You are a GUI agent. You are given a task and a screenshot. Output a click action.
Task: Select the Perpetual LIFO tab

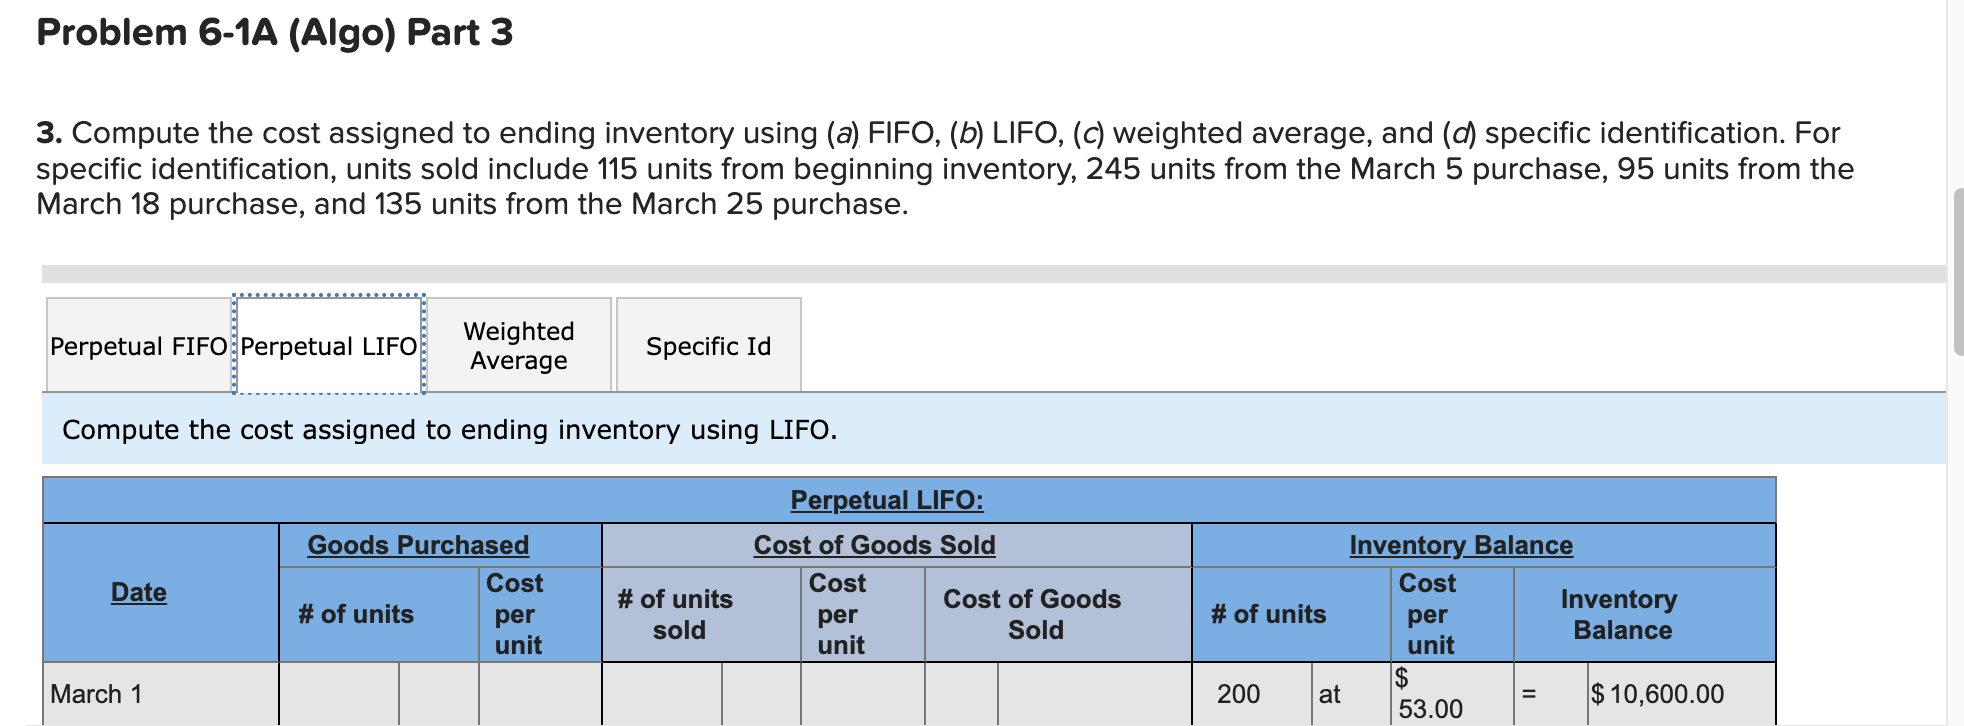point(328,346)
